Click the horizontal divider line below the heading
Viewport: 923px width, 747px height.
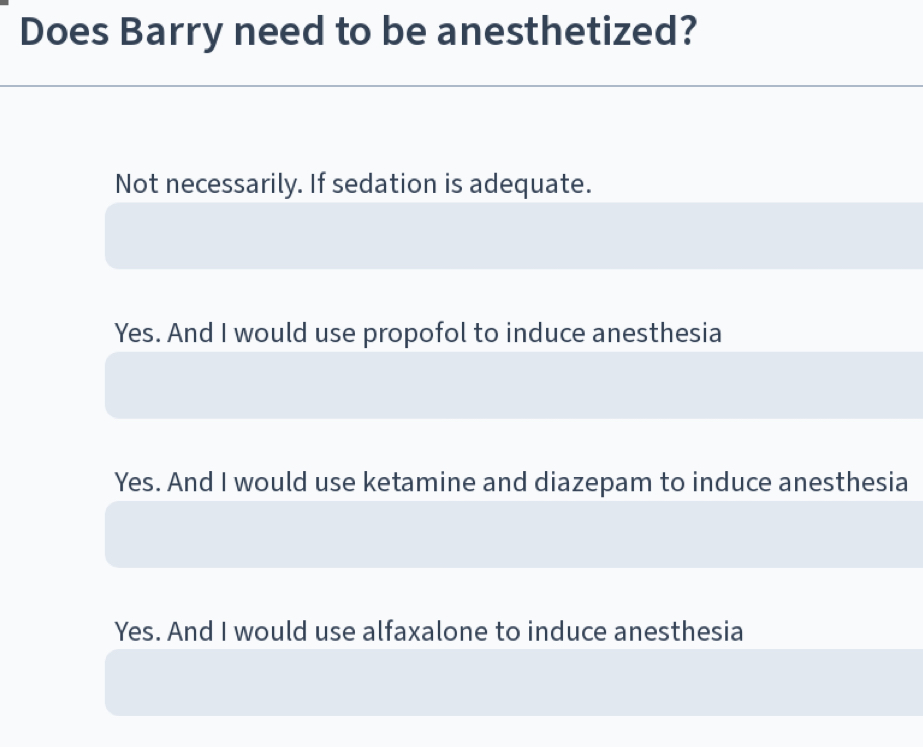[460, 86]
